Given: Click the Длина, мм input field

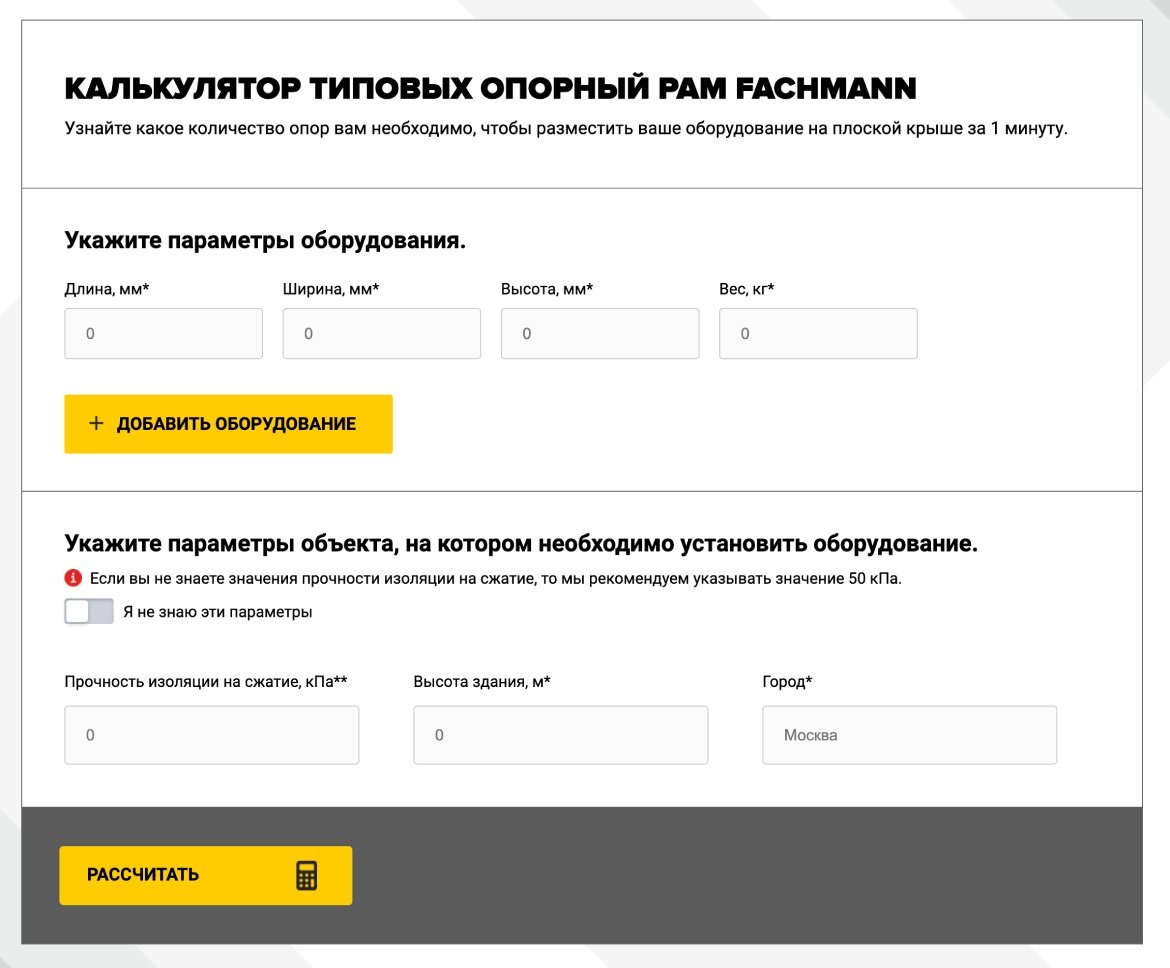Looking at the screenshot, I should (163, 334).
